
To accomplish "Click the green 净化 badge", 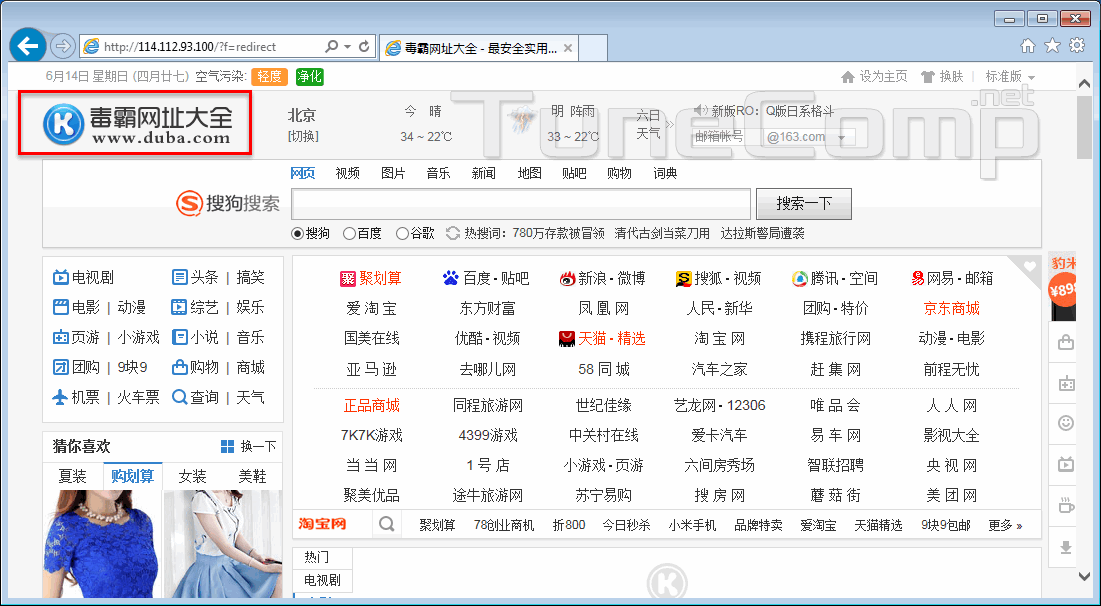I will click(x=309, y=77).
